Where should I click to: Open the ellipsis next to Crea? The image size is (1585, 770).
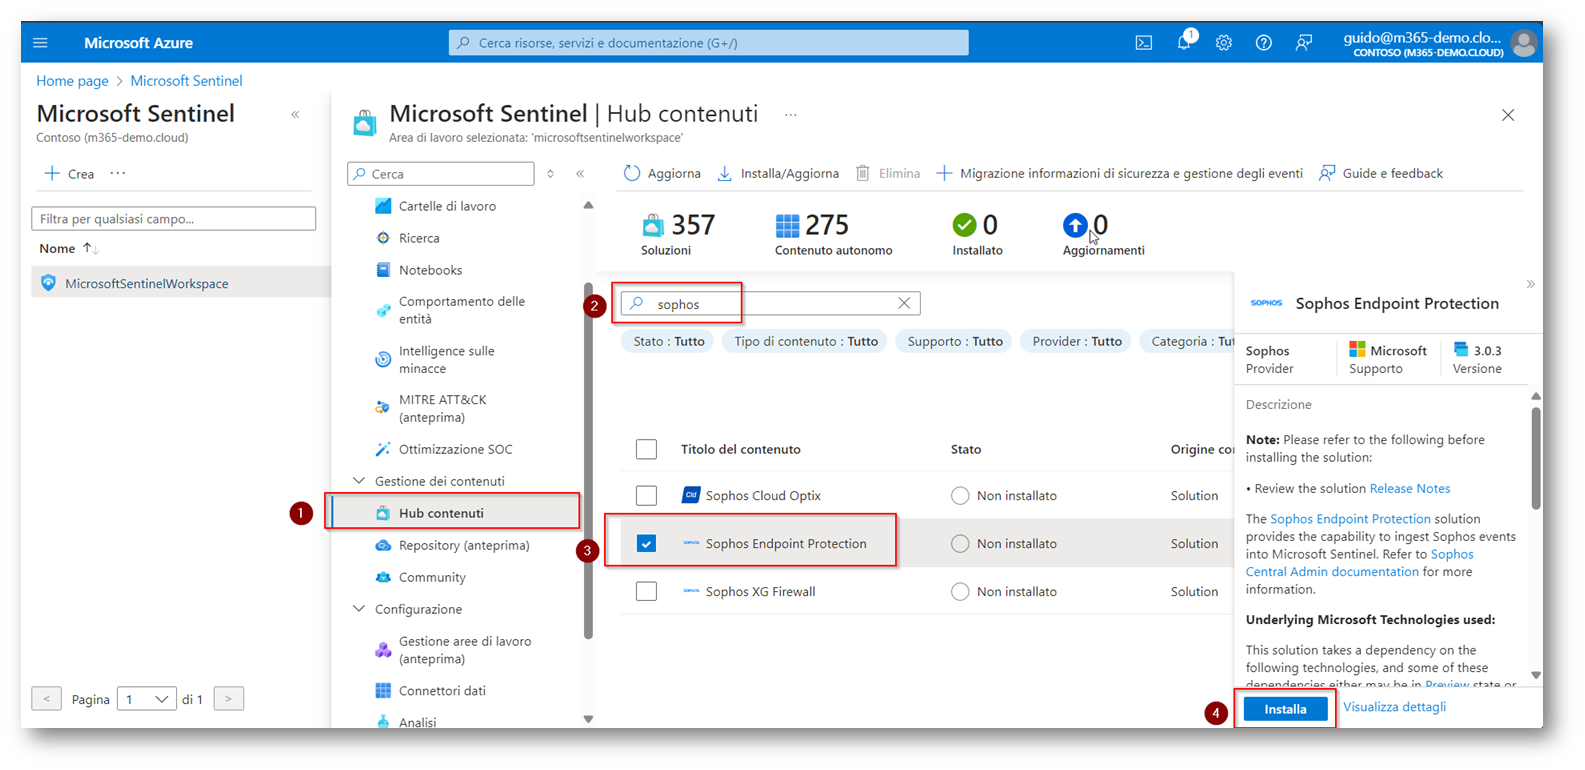[118, 173]
